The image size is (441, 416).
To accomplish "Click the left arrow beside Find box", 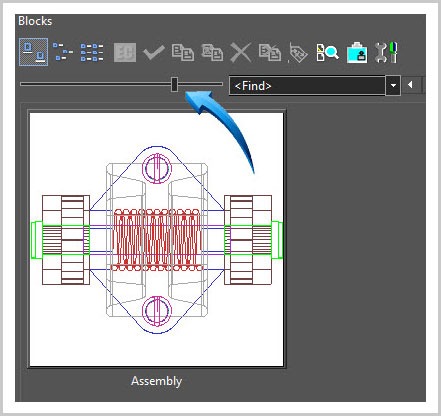I will tap(410, 85).
